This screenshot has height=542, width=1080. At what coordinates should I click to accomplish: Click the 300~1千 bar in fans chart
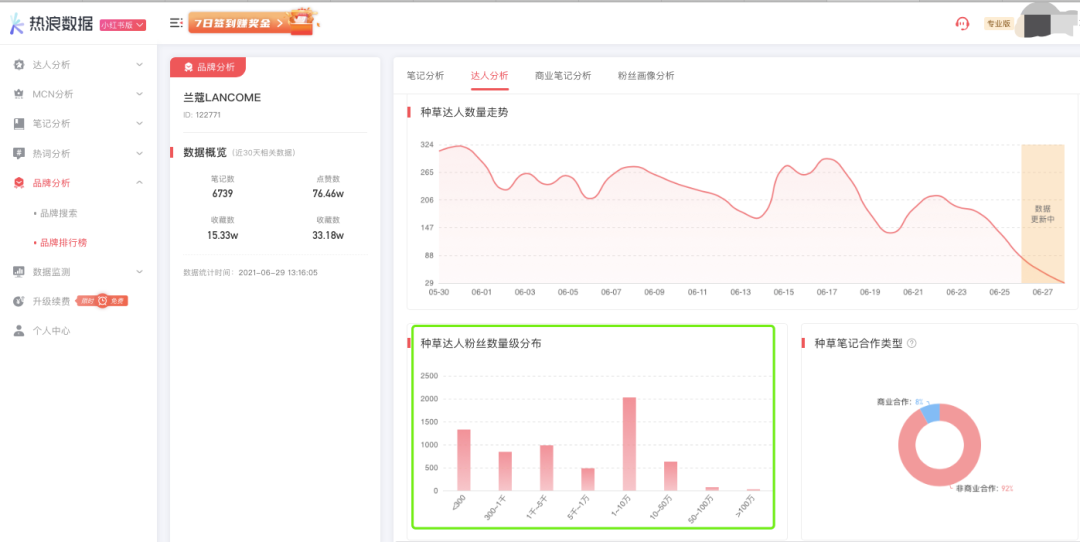click(505, 471)
